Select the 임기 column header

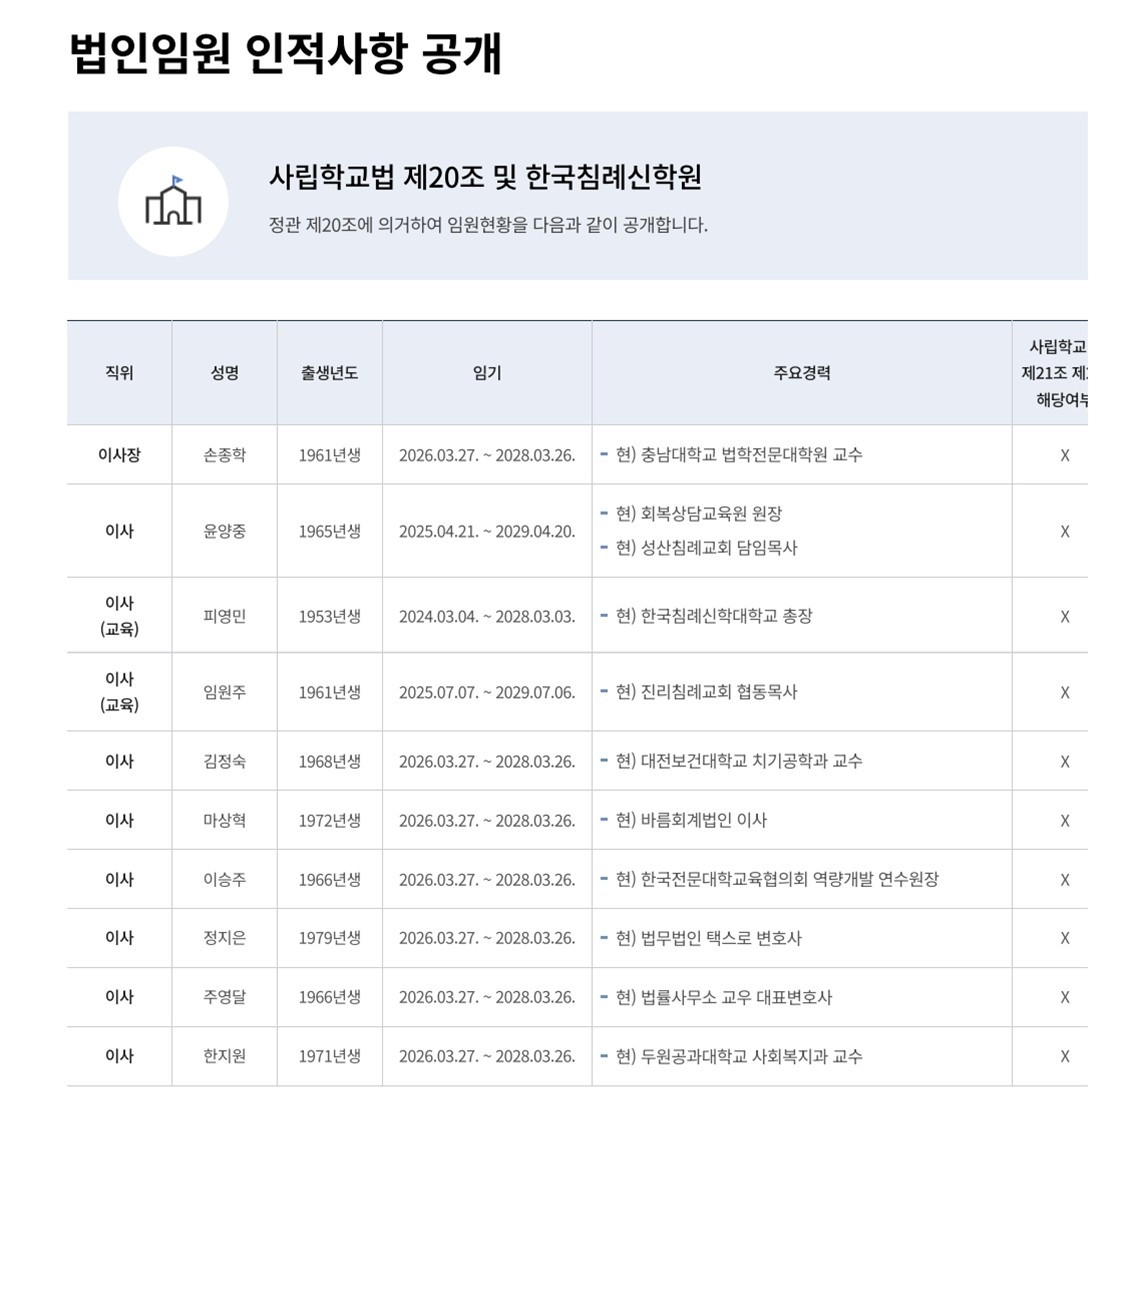487,373
